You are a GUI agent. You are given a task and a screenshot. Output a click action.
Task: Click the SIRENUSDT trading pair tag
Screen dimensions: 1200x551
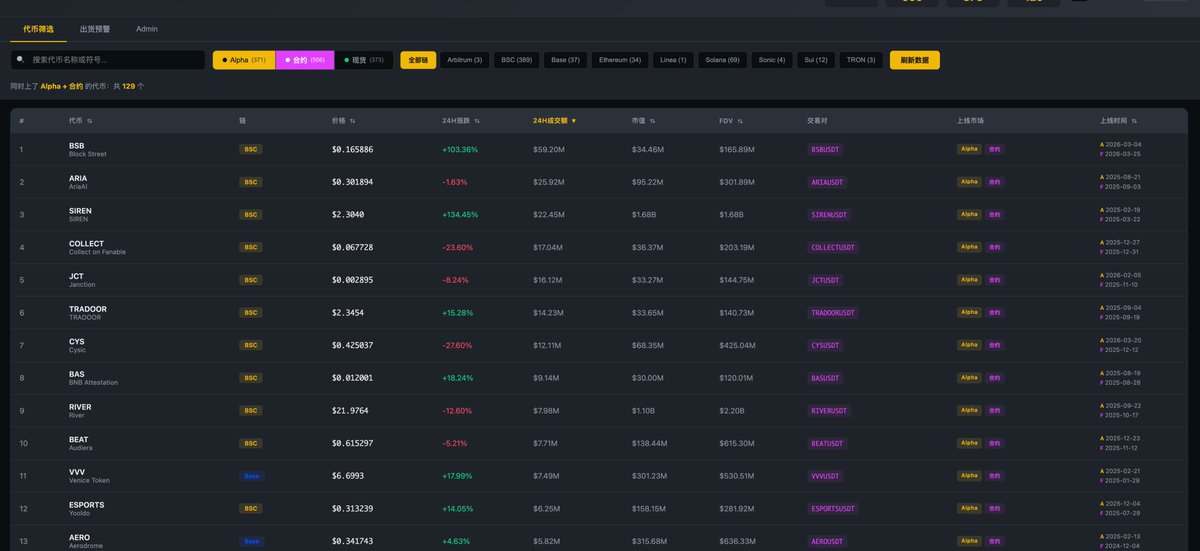tap(829, 215)
